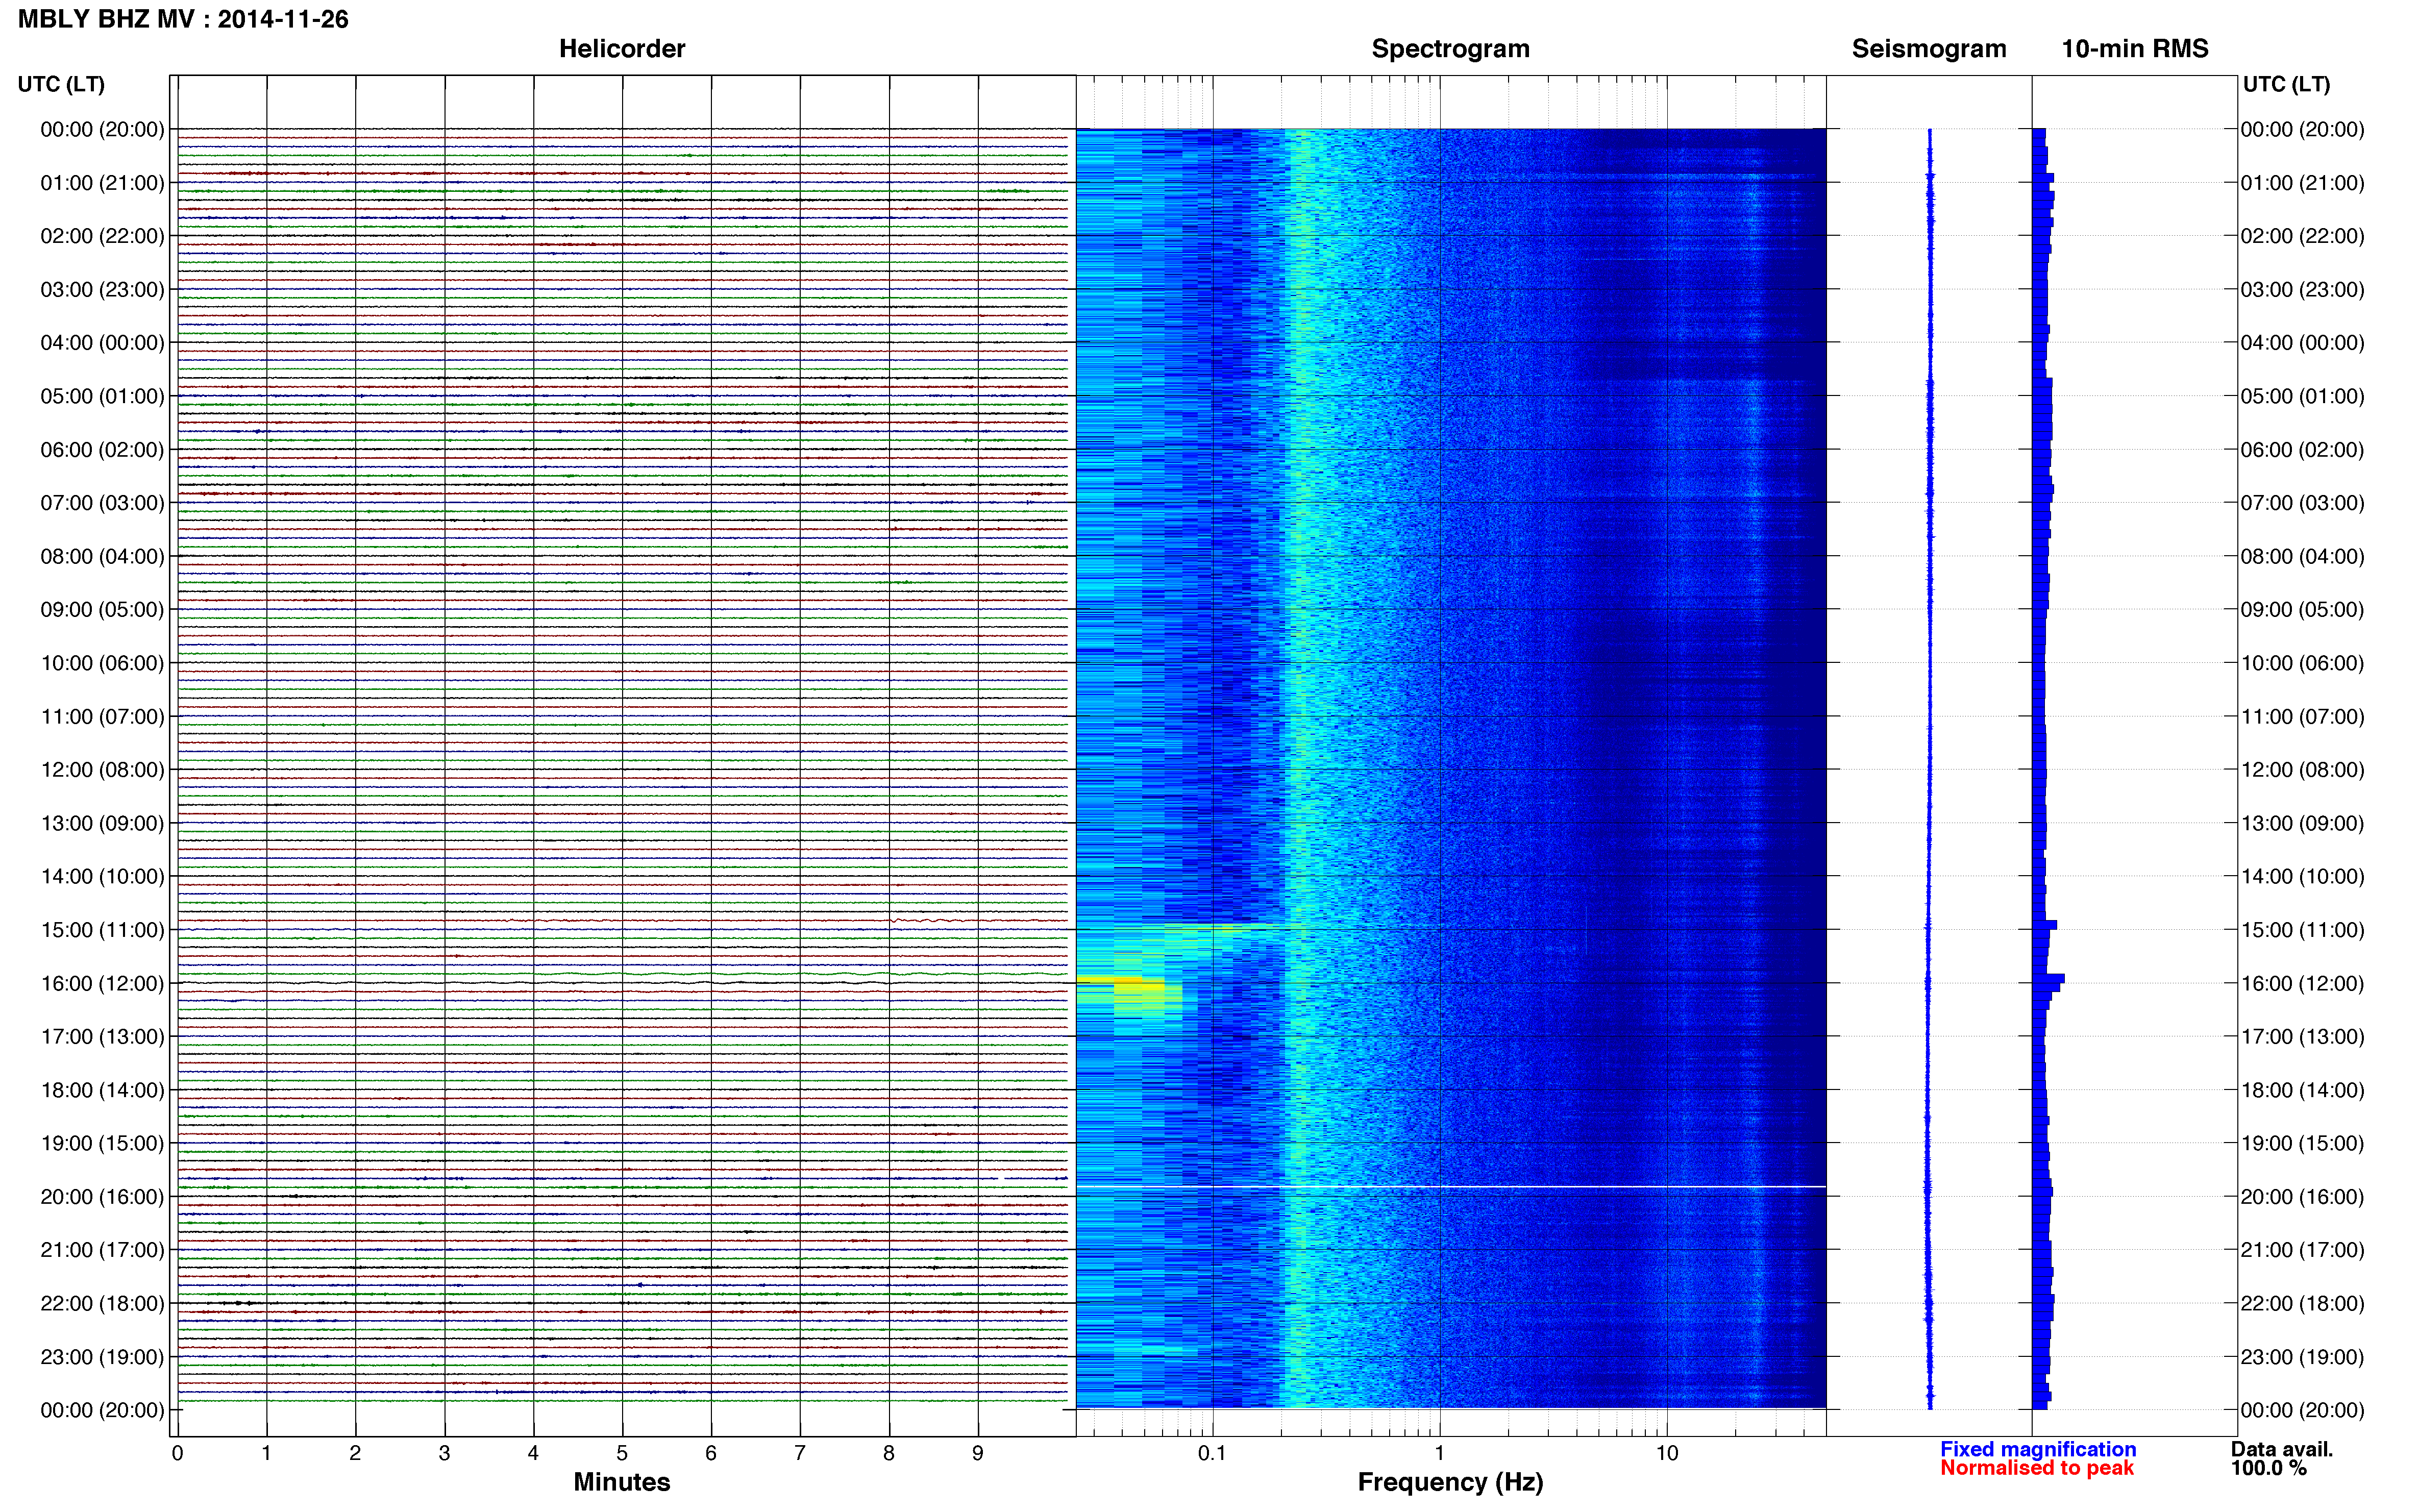
Task: Select the left time label '05:00 (01:00)'
Action: pos(102,396)
